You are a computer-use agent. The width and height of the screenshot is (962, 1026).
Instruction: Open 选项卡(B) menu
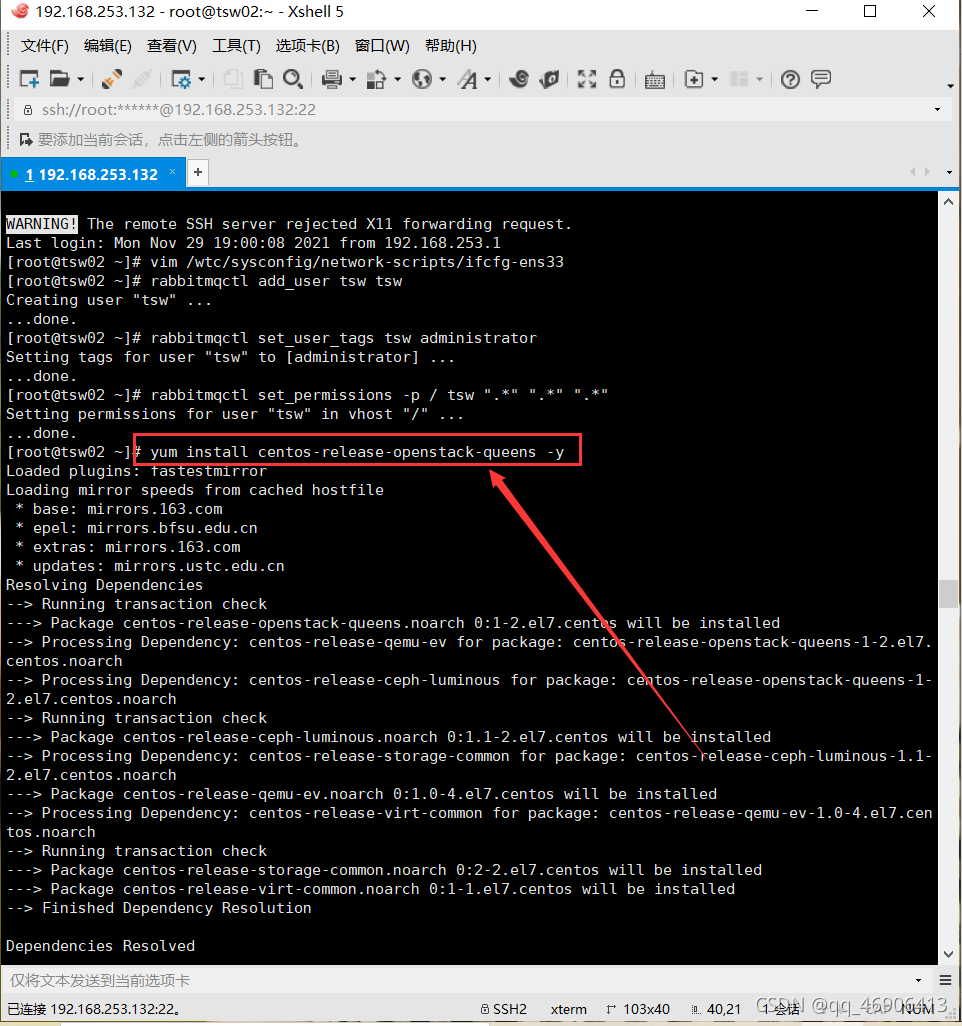point(308,46)
